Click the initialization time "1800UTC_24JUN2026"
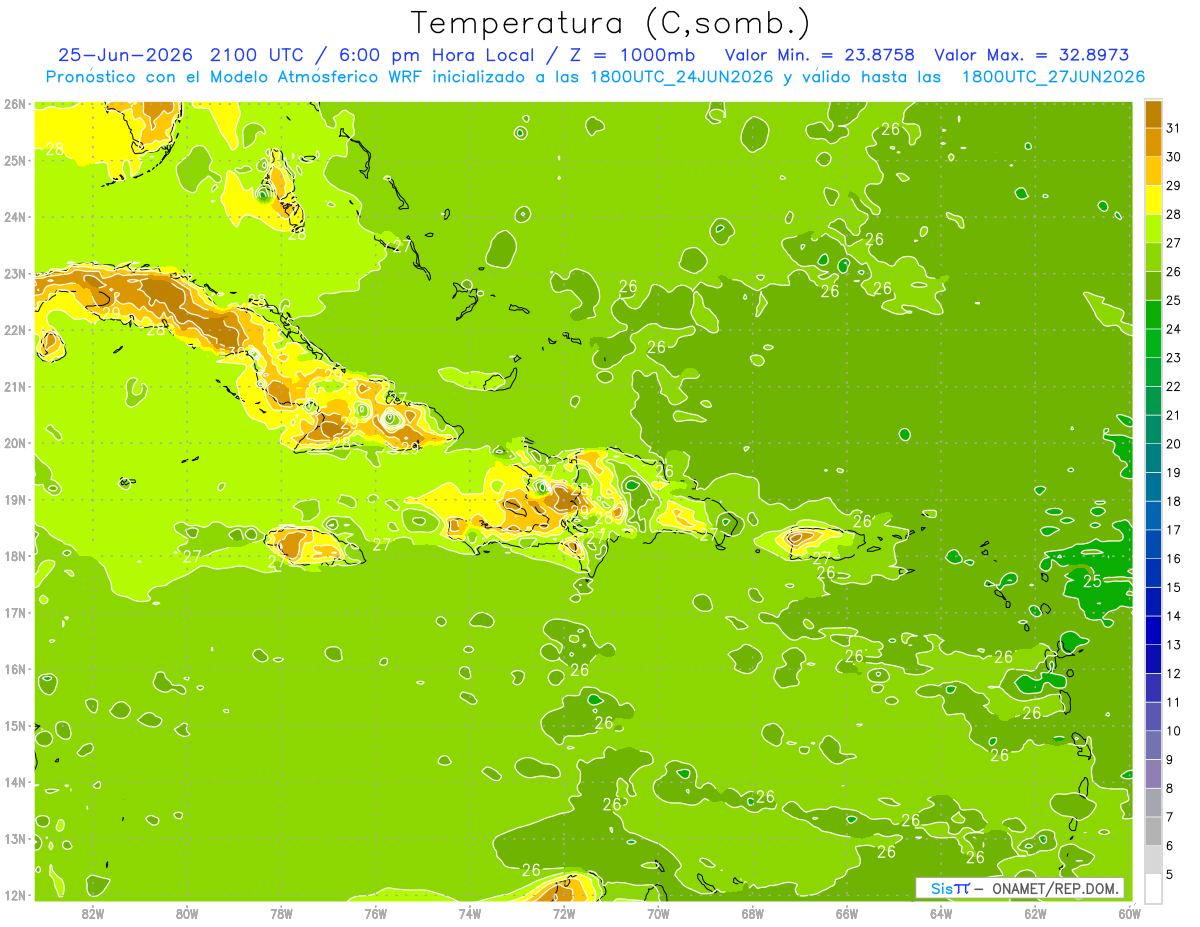 point(680,76)
